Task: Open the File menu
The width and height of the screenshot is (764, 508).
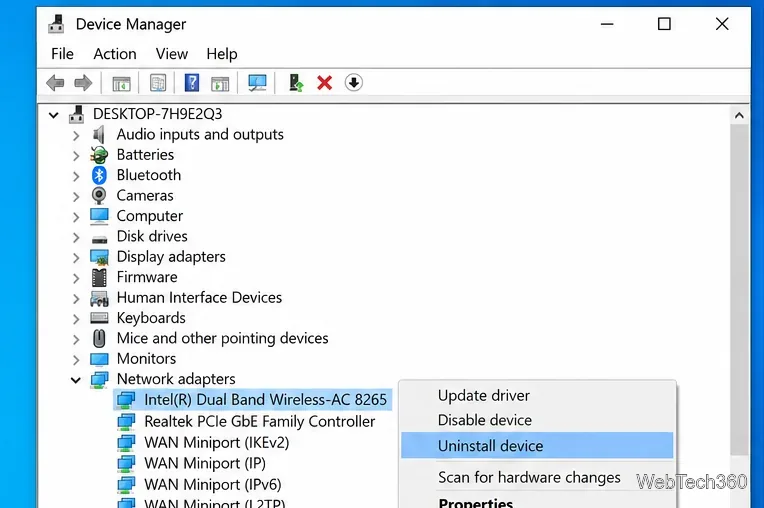Action: (x=62, y=54)
